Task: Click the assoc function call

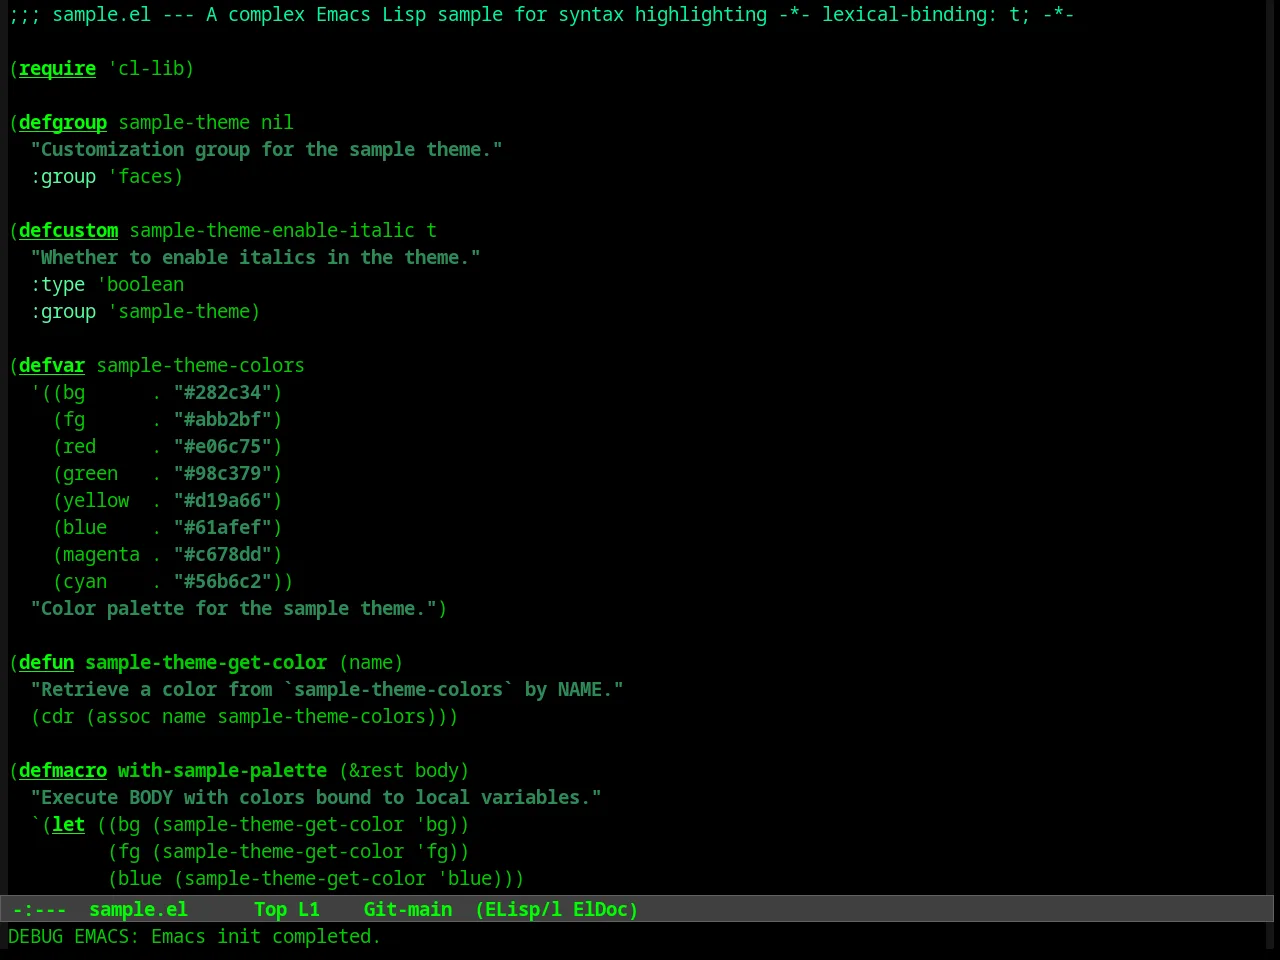Action: 123,716
